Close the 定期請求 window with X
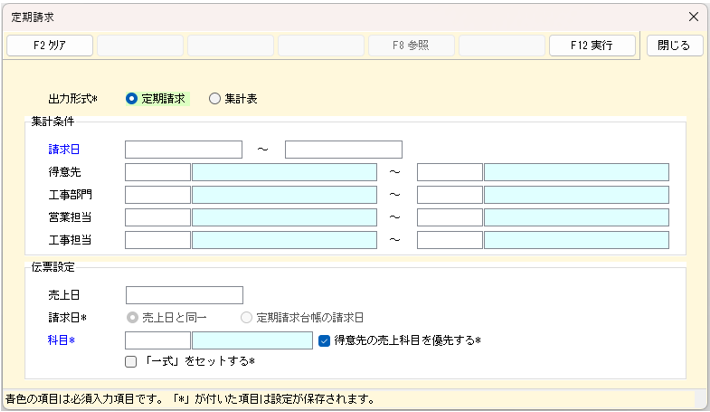Viewport: 710px width, 412px height. click(693, 17)
